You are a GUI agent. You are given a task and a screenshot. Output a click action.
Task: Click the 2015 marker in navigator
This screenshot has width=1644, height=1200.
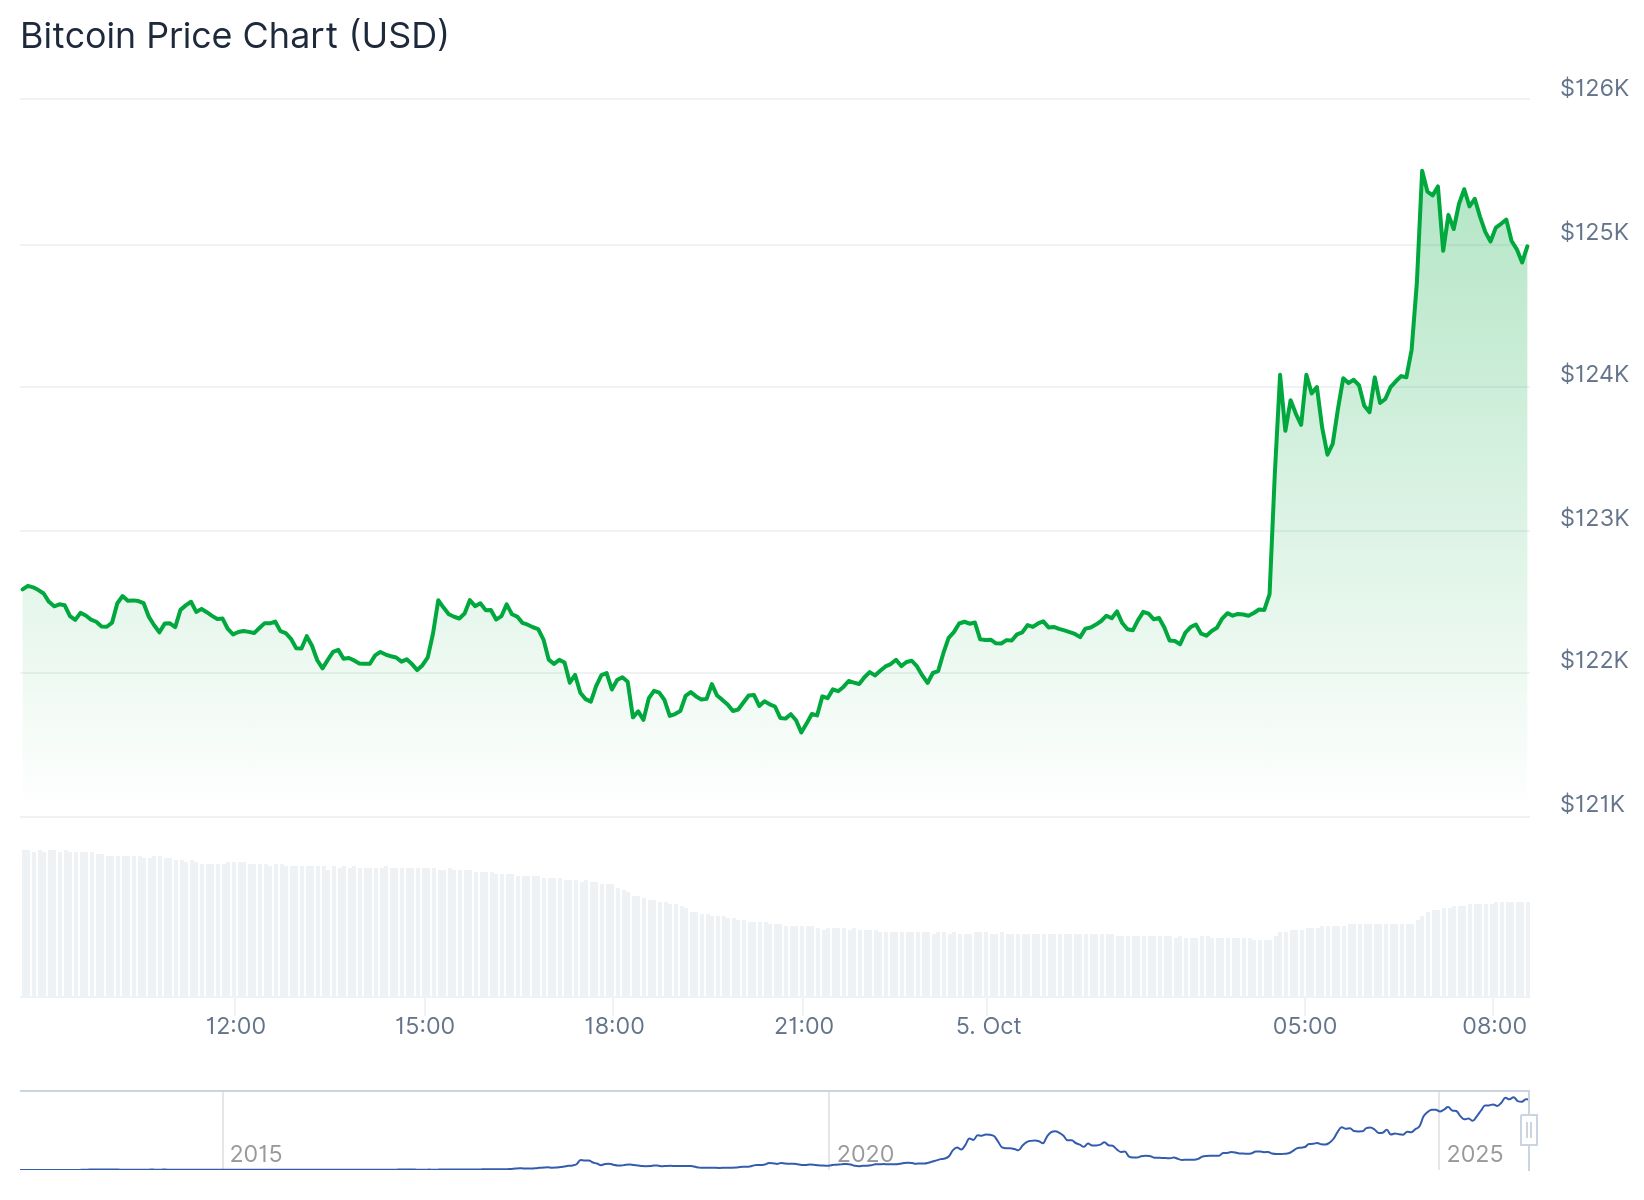pos(256,1154)
